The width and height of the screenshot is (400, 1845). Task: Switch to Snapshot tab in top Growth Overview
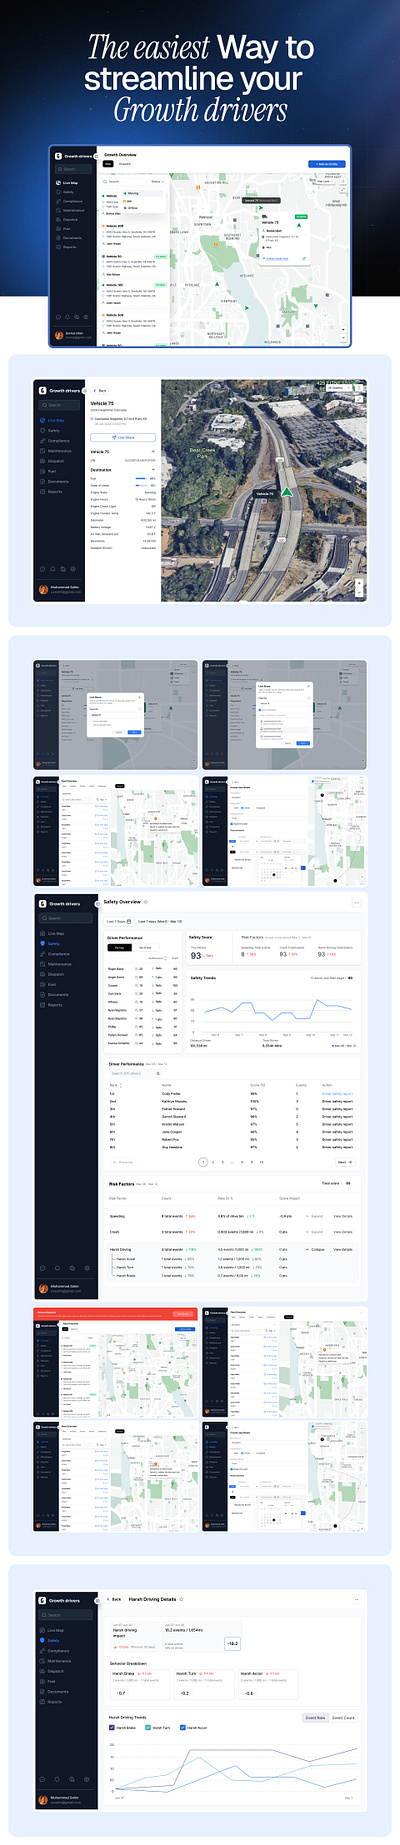pyautogui.click(x=125, y=164)
